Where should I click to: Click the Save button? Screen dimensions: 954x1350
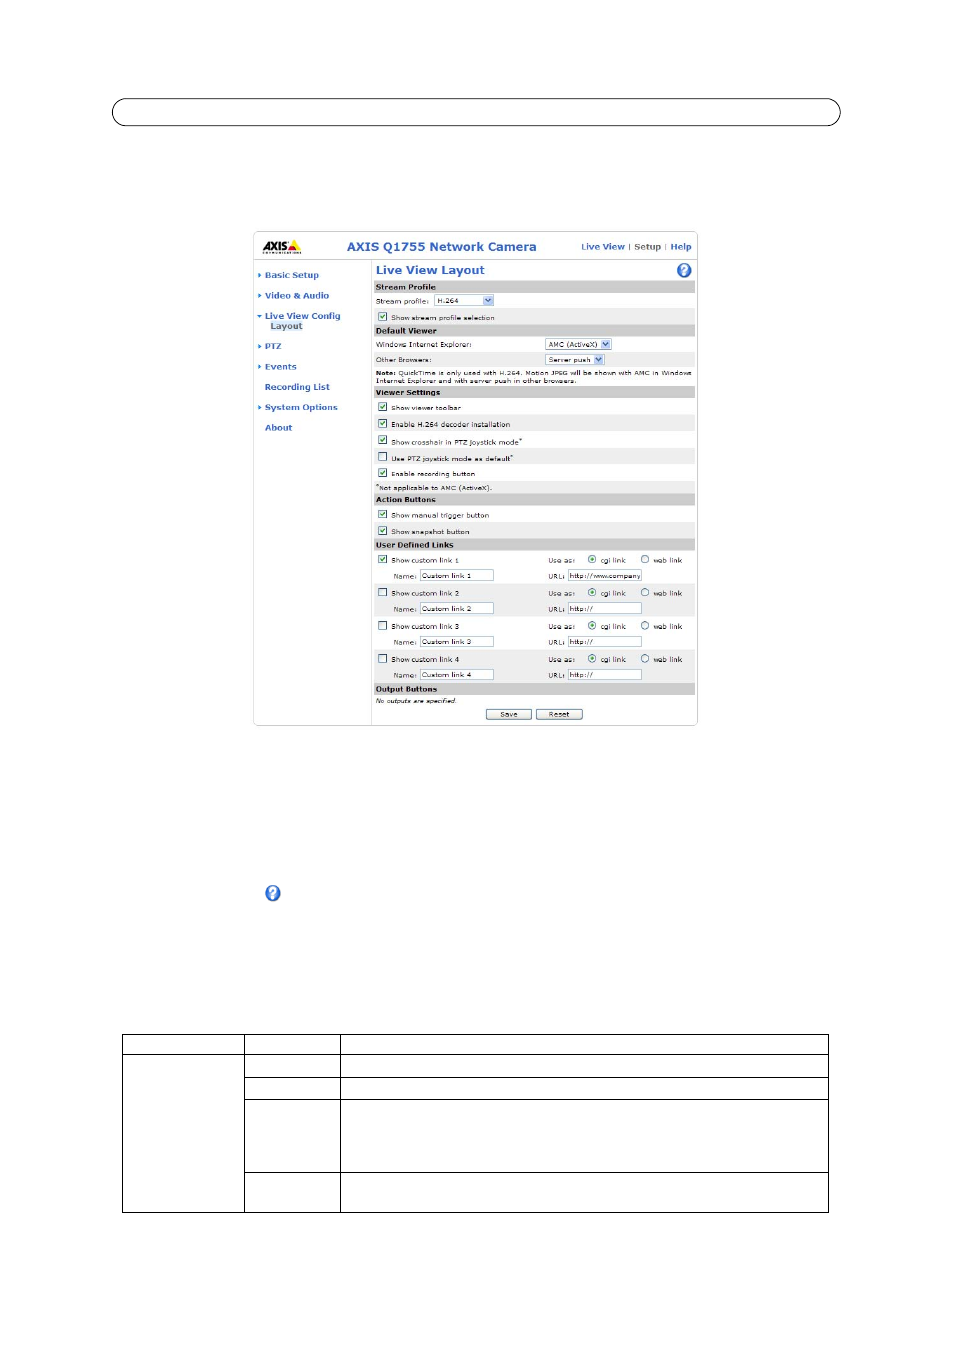click(509, 714)
